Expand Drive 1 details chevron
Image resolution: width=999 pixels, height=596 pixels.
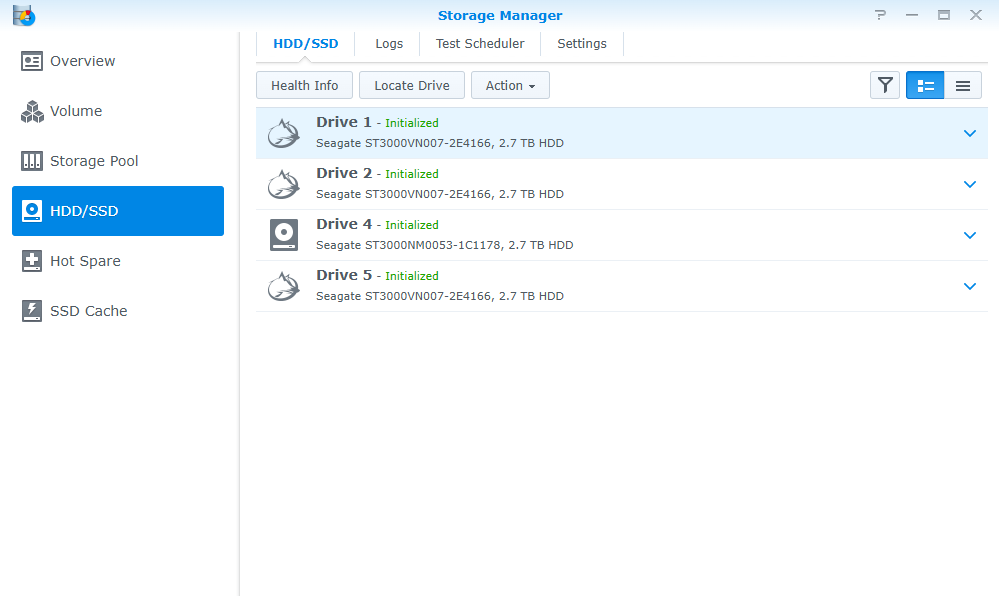pyautogui.click(x=970, y=133)
